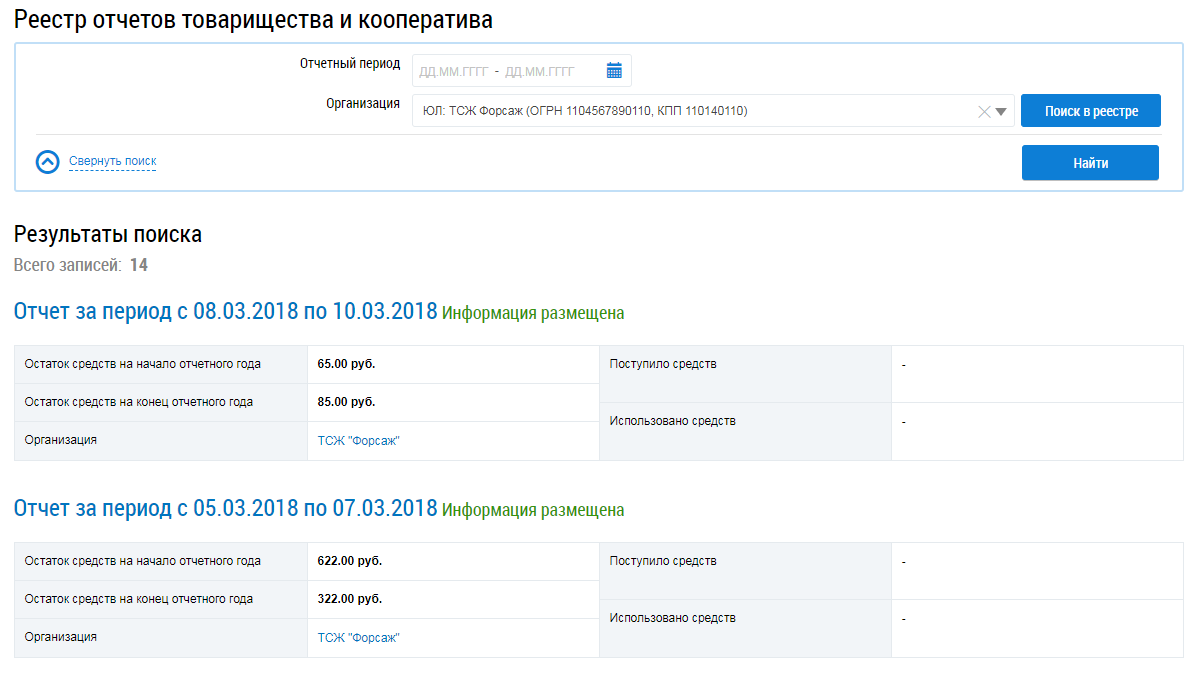The image size is (1198, 673).
Task: Open the report for 05.03.2018 to 07.03.2018
Action: pos(225,508)
